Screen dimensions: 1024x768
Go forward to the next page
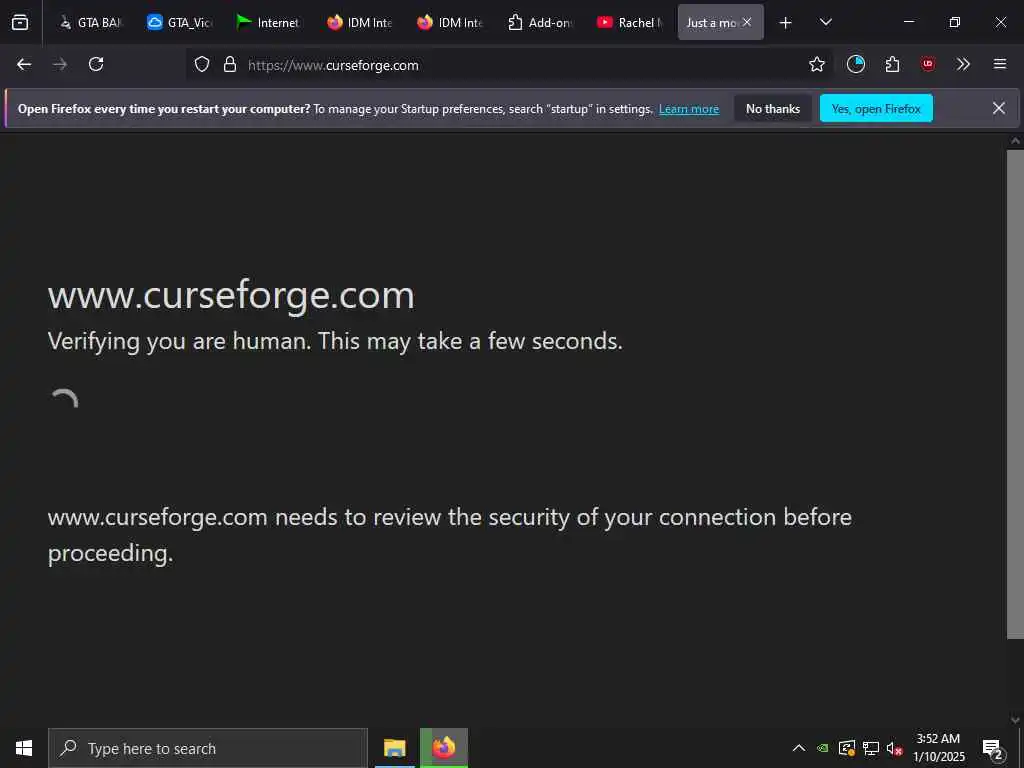tap(60, 64)
